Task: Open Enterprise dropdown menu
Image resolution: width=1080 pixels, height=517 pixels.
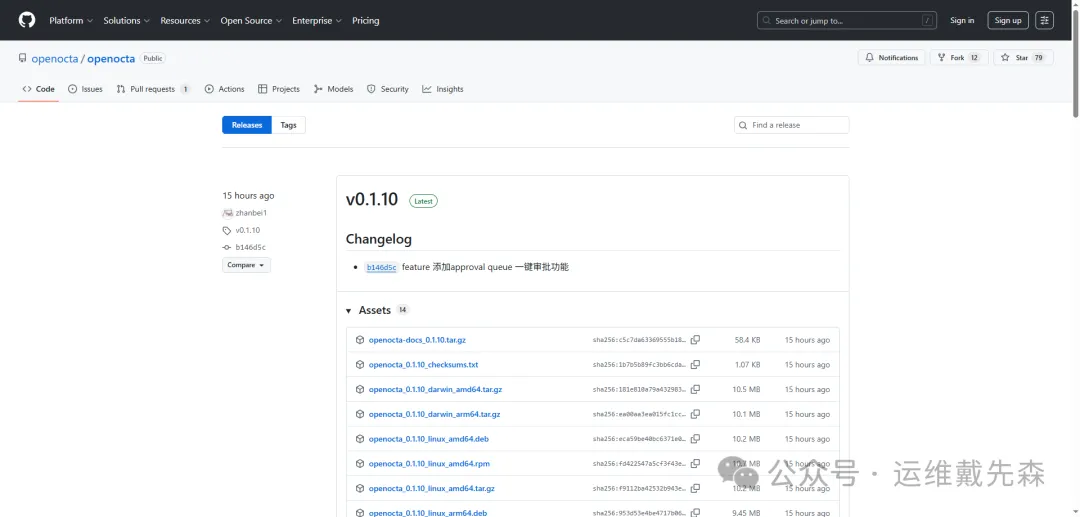Action: pyautogui.click(x=317, y=21)
